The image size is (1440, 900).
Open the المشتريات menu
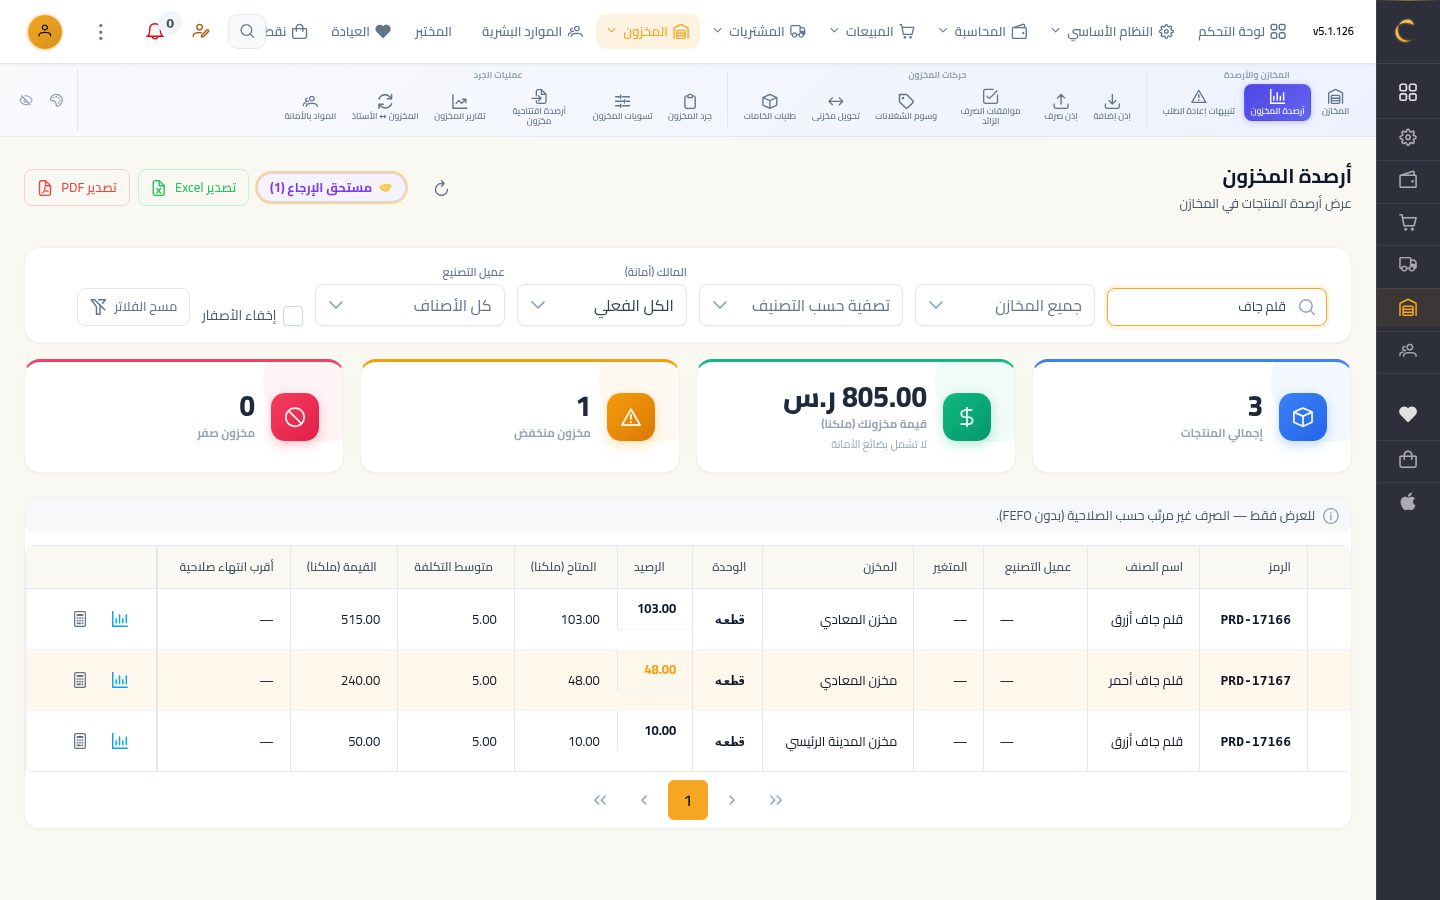759,32
